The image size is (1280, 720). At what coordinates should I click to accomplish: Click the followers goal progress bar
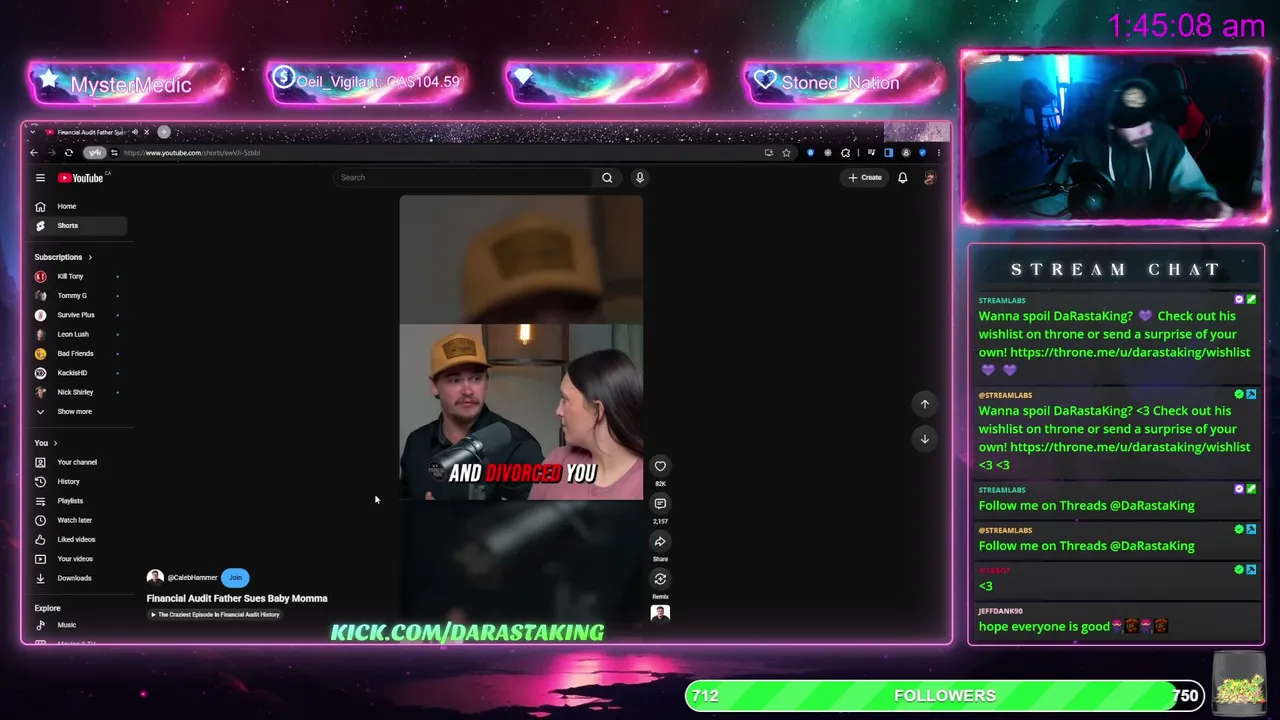pos(945,696)
